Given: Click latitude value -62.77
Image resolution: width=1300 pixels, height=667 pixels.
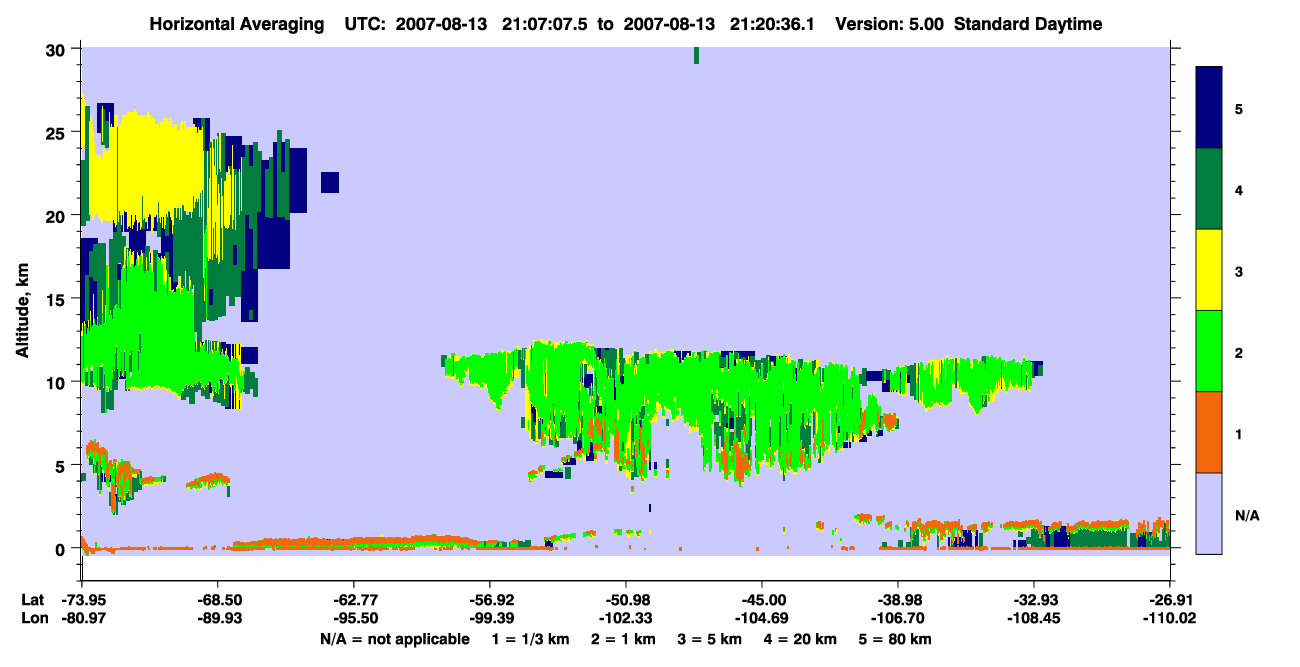Looking at the screenshot, I should [x=353, y=599].
